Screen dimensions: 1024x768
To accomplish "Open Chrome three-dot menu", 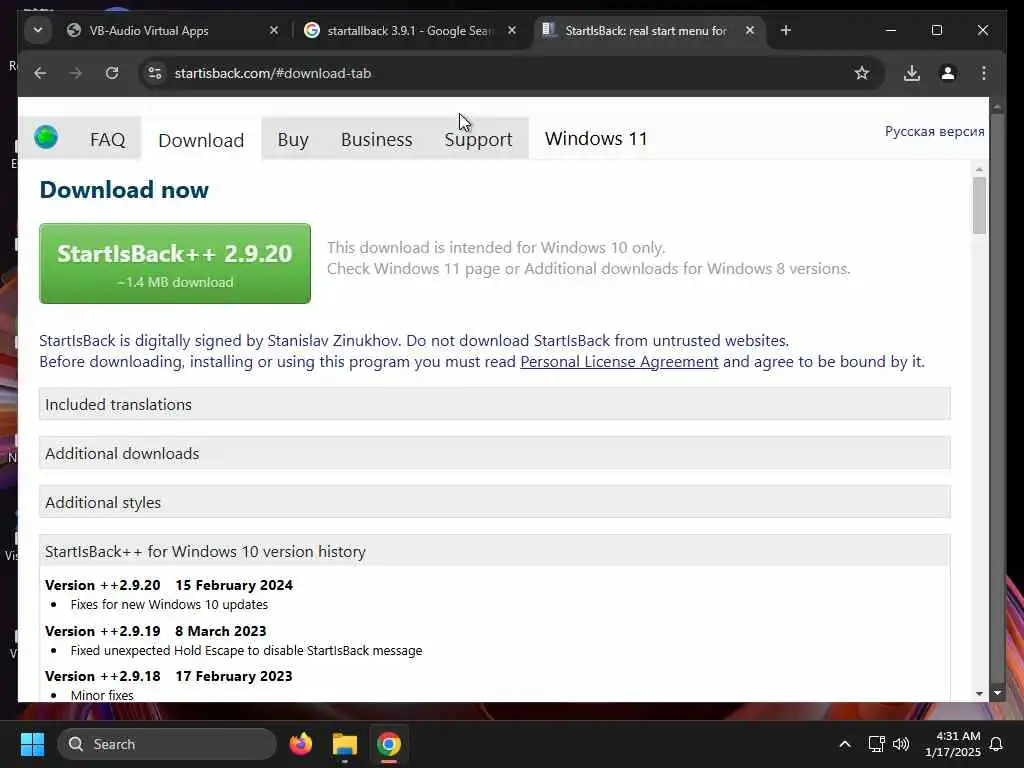I will pos(984,73).
